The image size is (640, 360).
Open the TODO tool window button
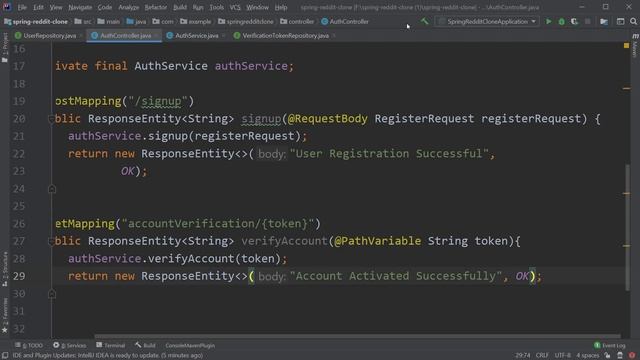pyautogui.click(x=29, y=346)
